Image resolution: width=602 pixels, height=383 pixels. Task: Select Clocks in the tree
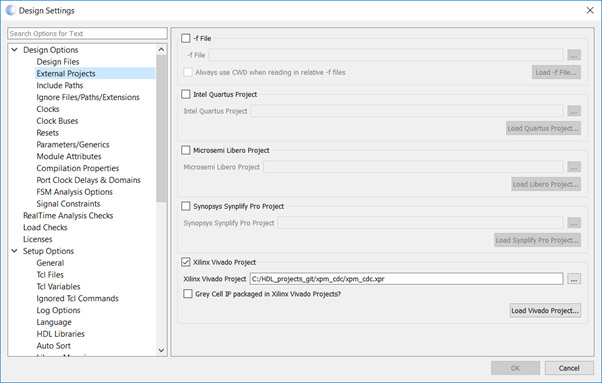[x=48, y=109]
